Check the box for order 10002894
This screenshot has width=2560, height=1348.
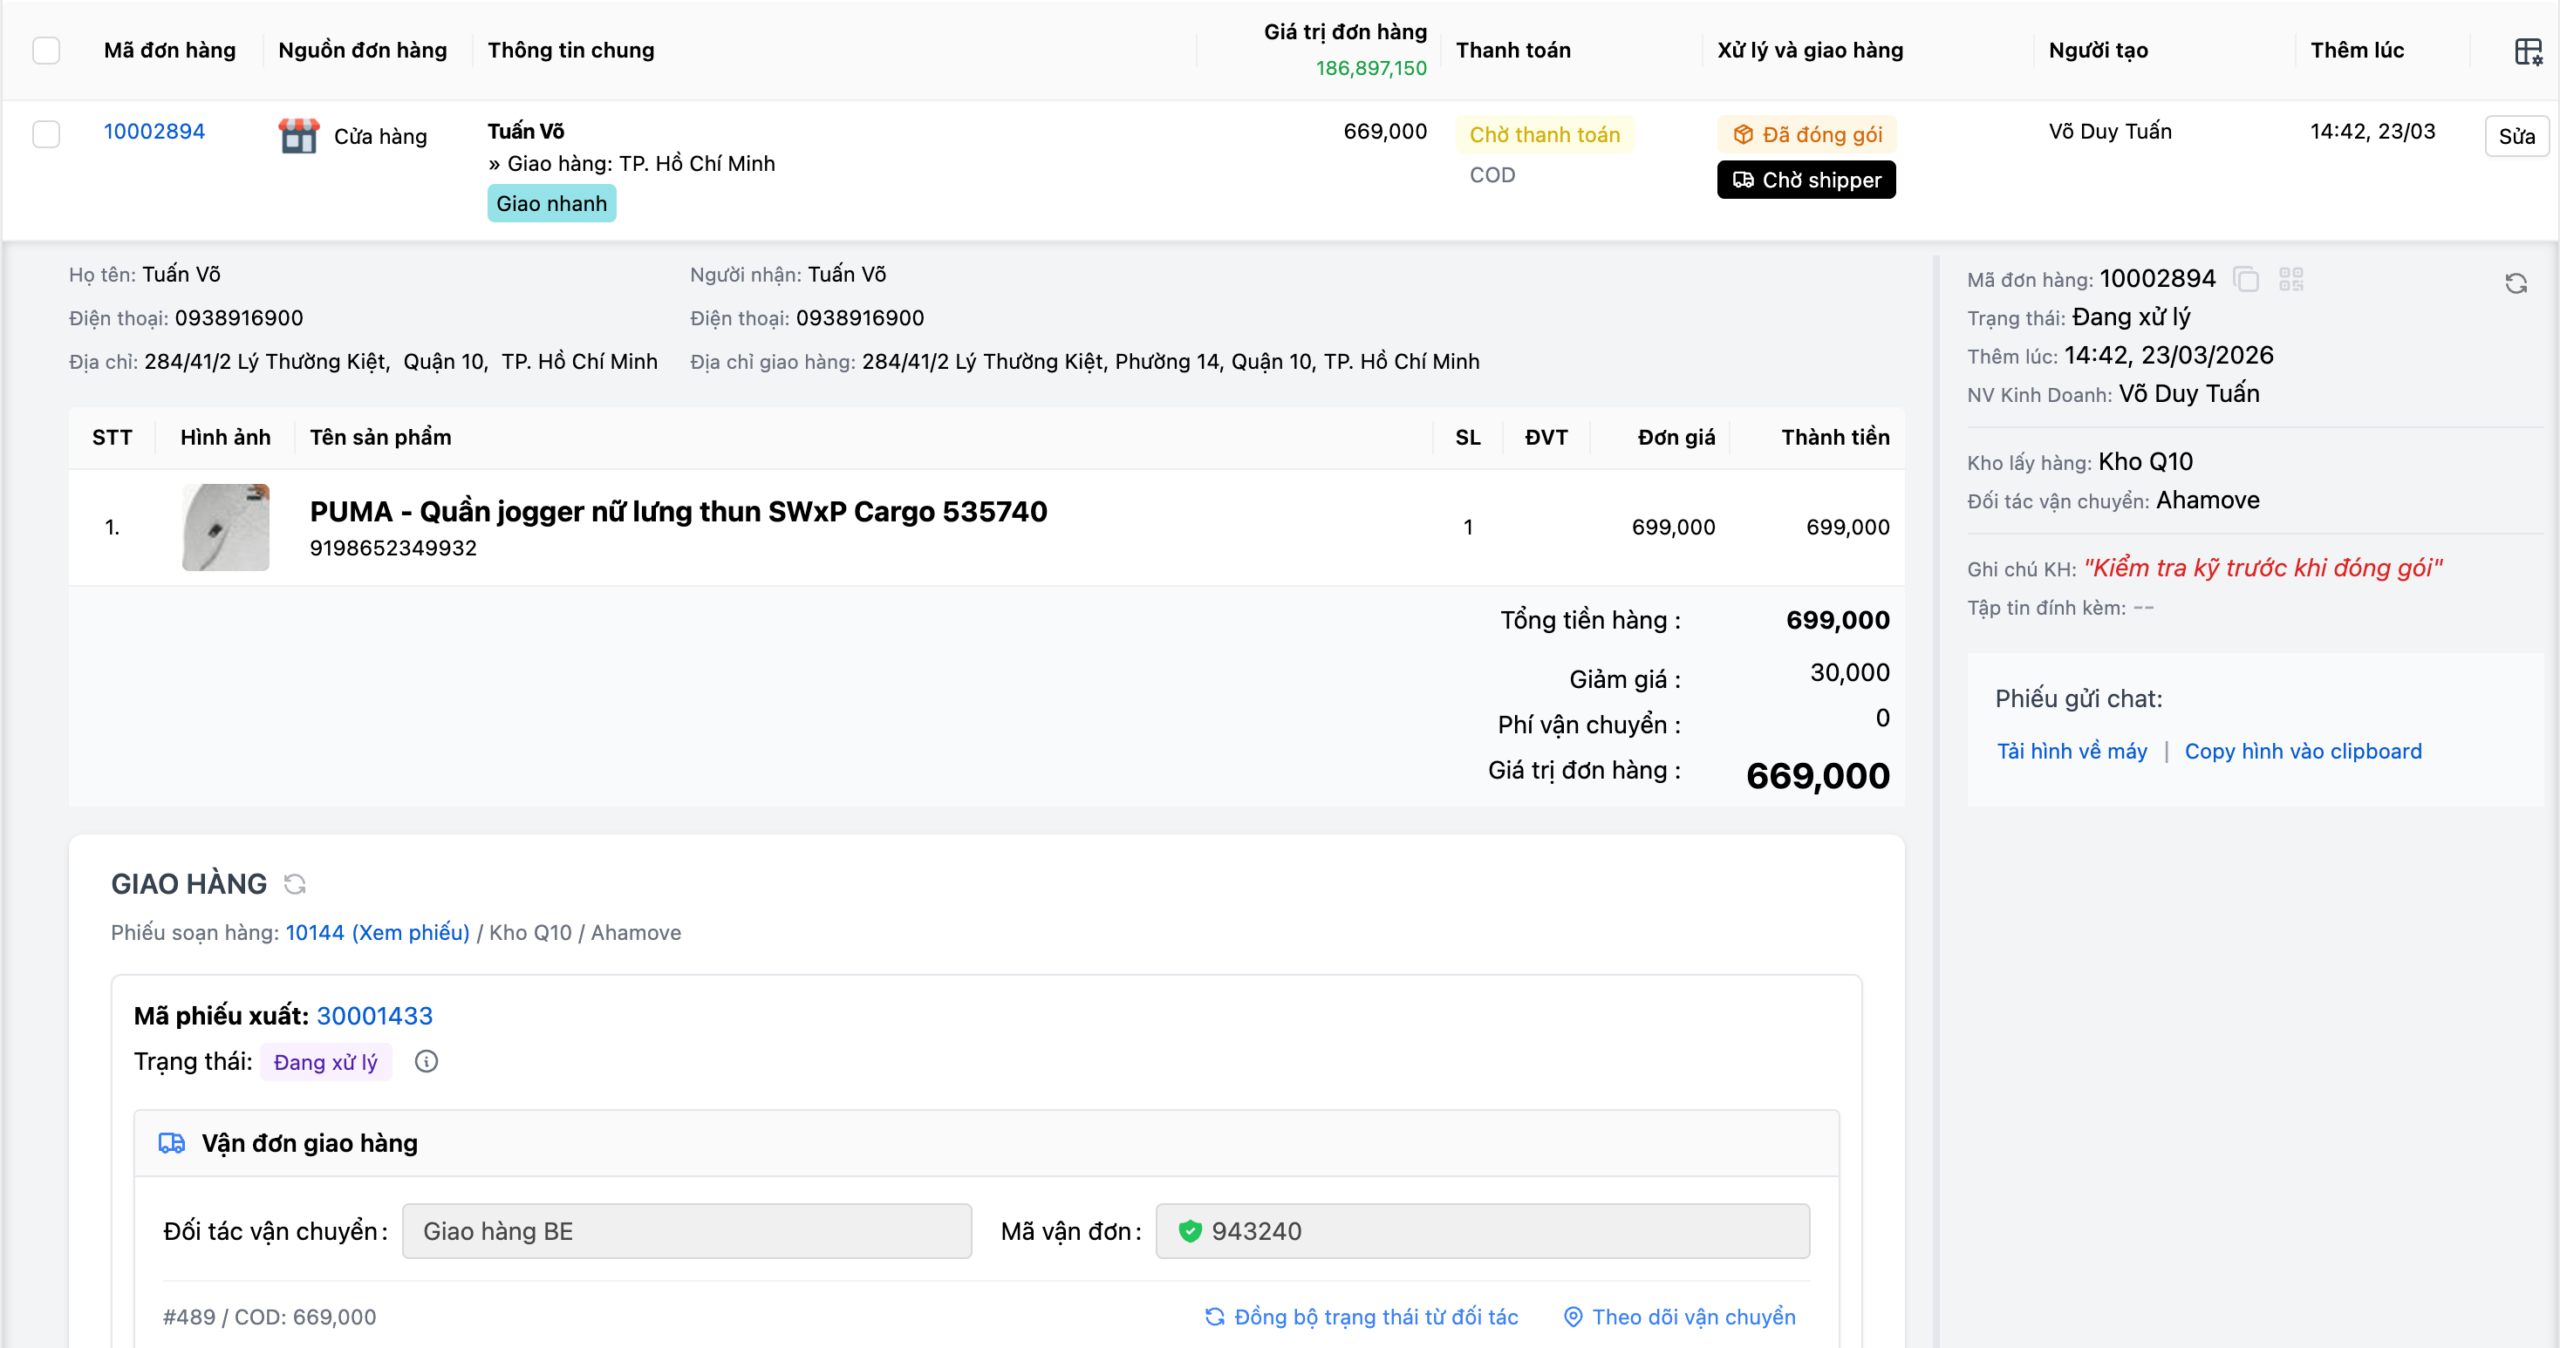point(46,133)
